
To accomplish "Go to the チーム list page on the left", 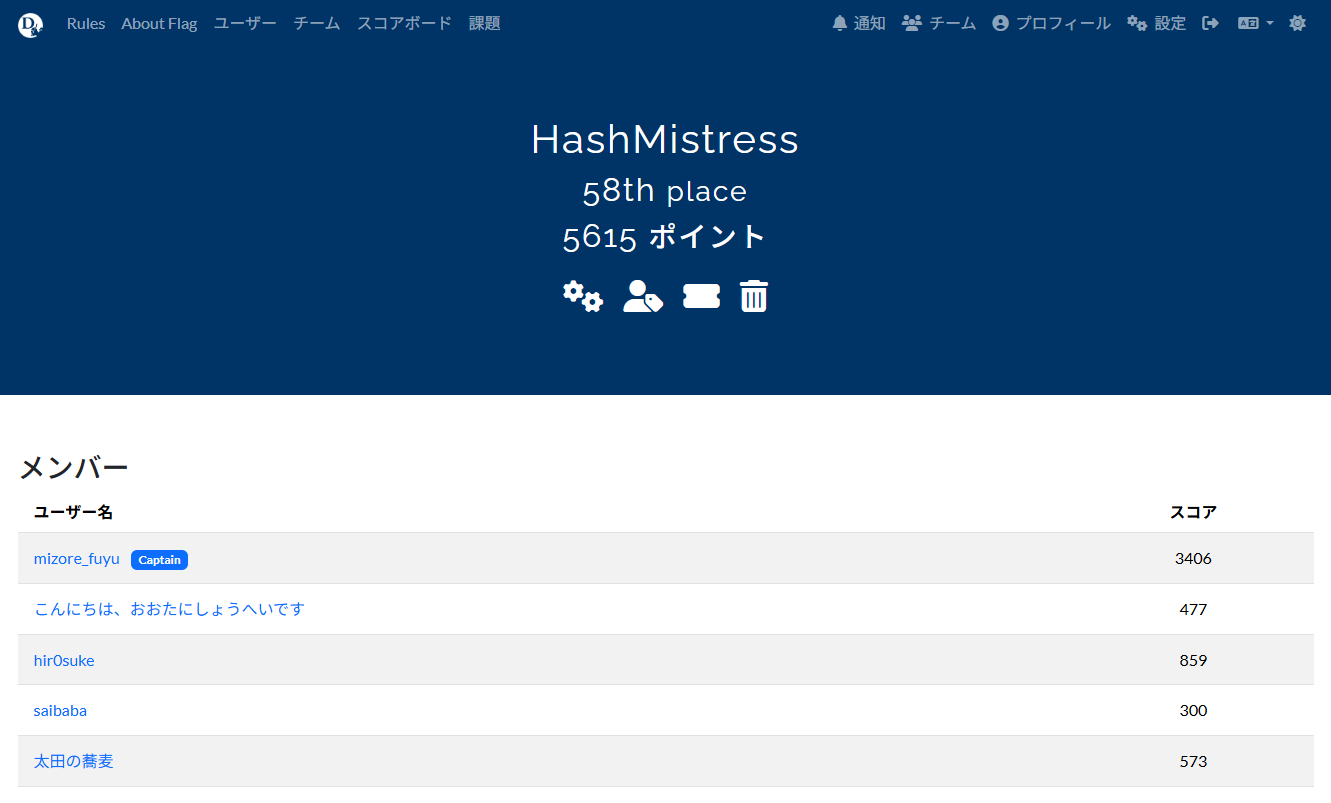I will pyautogui.click(x=317, y=23).
